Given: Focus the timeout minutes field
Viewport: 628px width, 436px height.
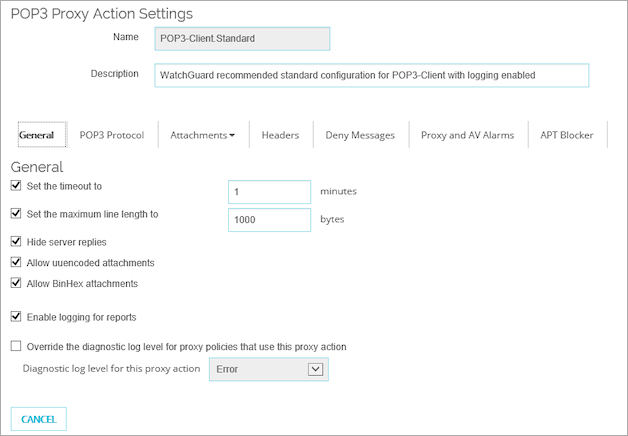Looking at the screenshot, I should [269, 191].
